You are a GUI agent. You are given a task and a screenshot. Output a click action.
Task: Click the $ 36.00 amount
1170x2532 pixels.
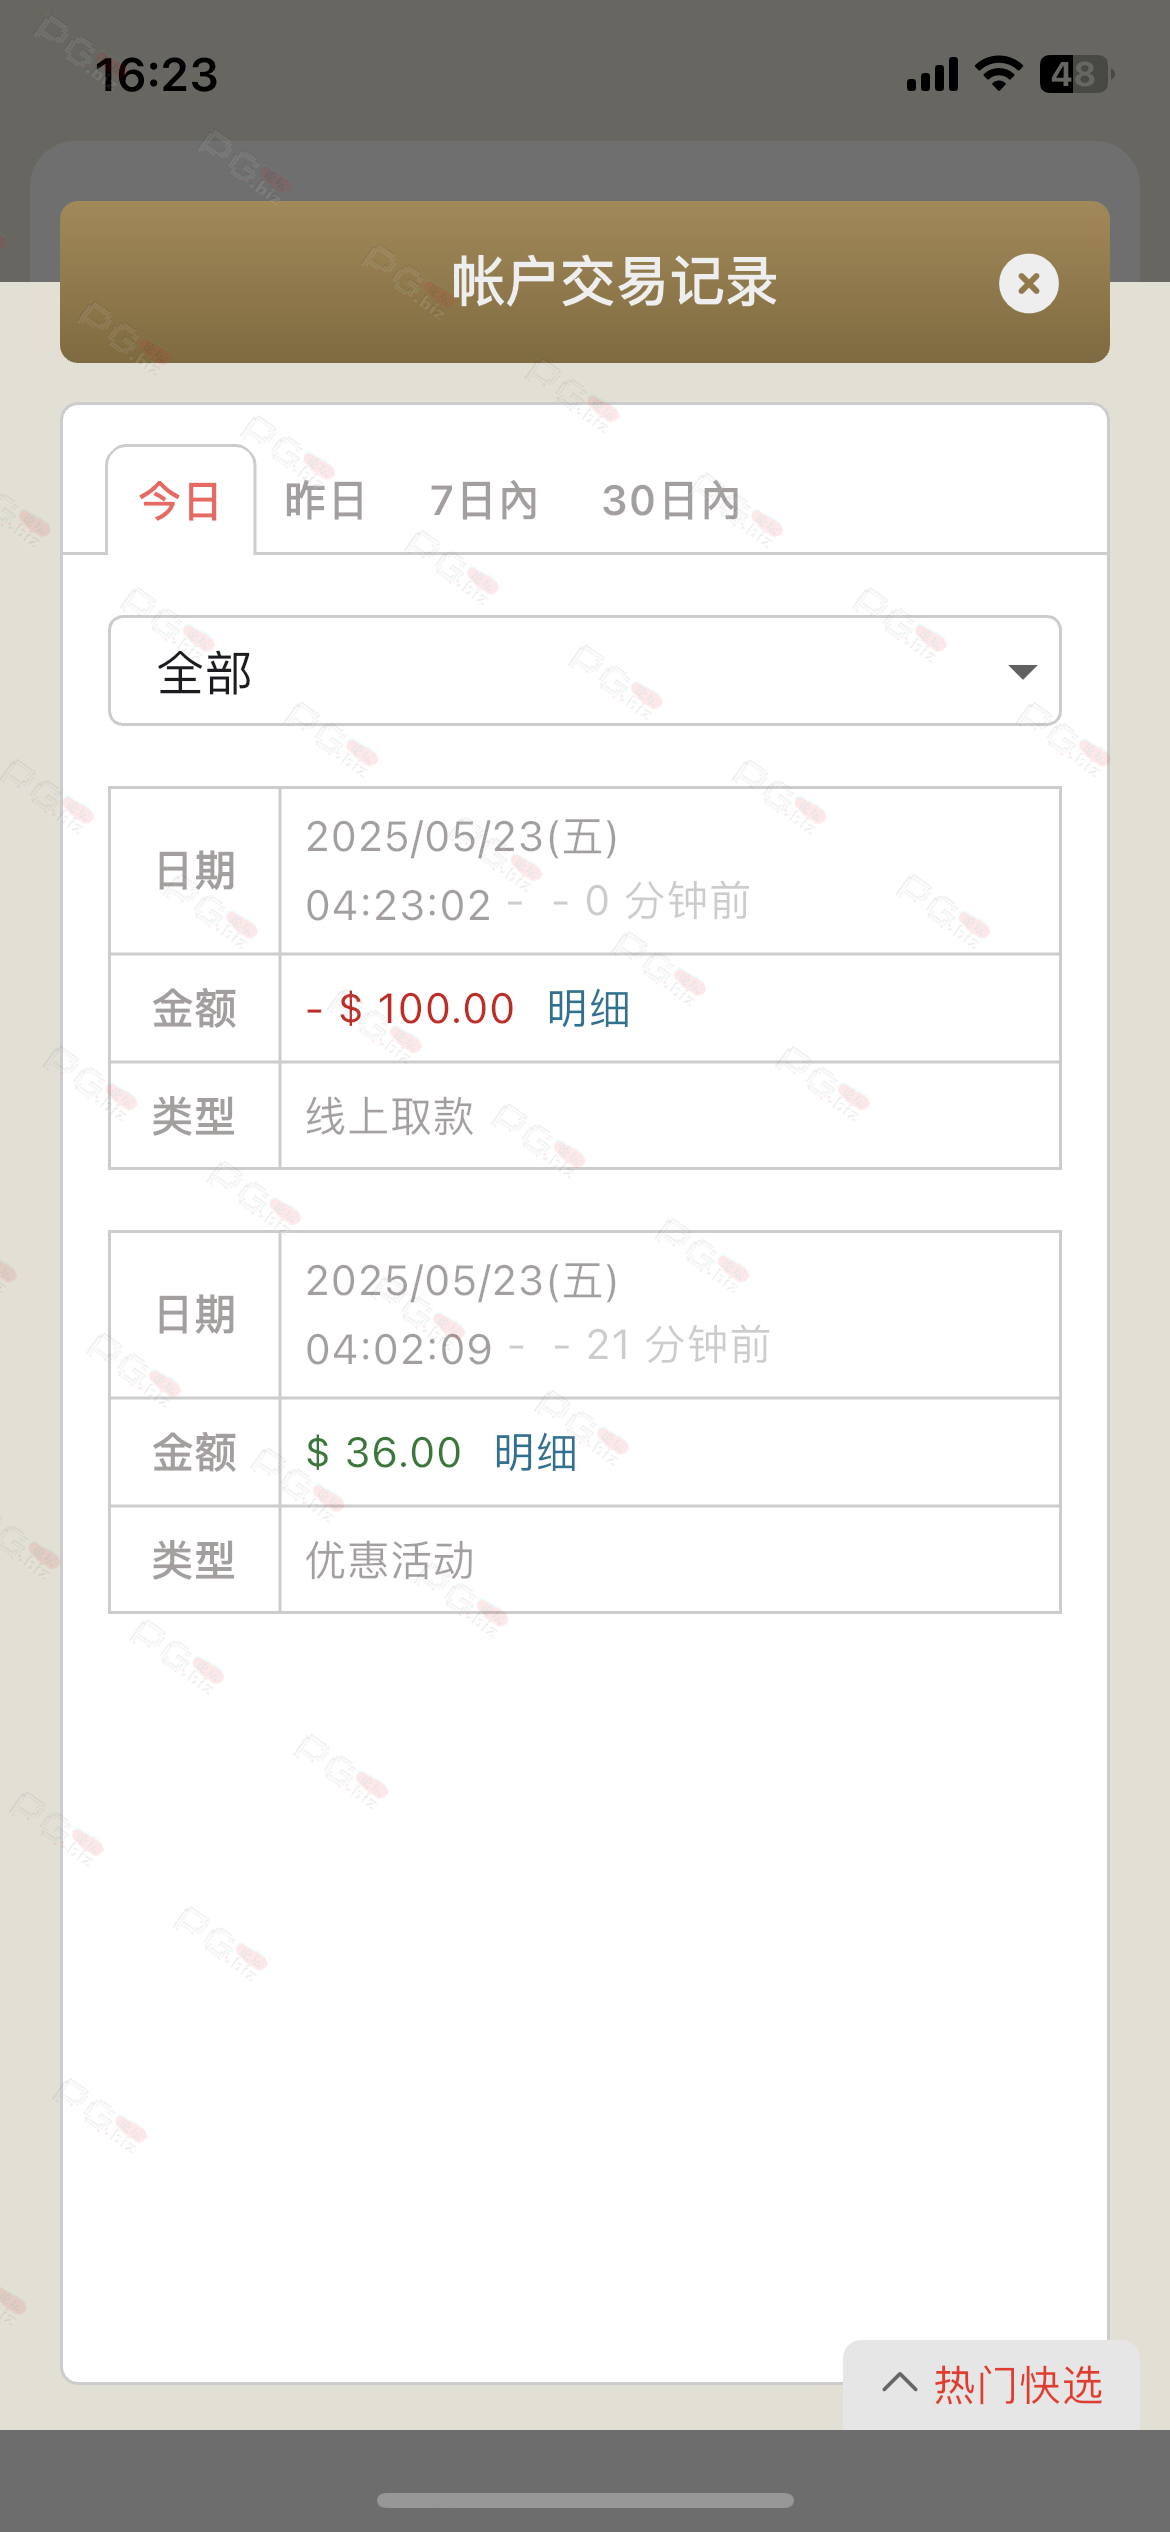pyautogui.click(x=384, y=1452)
